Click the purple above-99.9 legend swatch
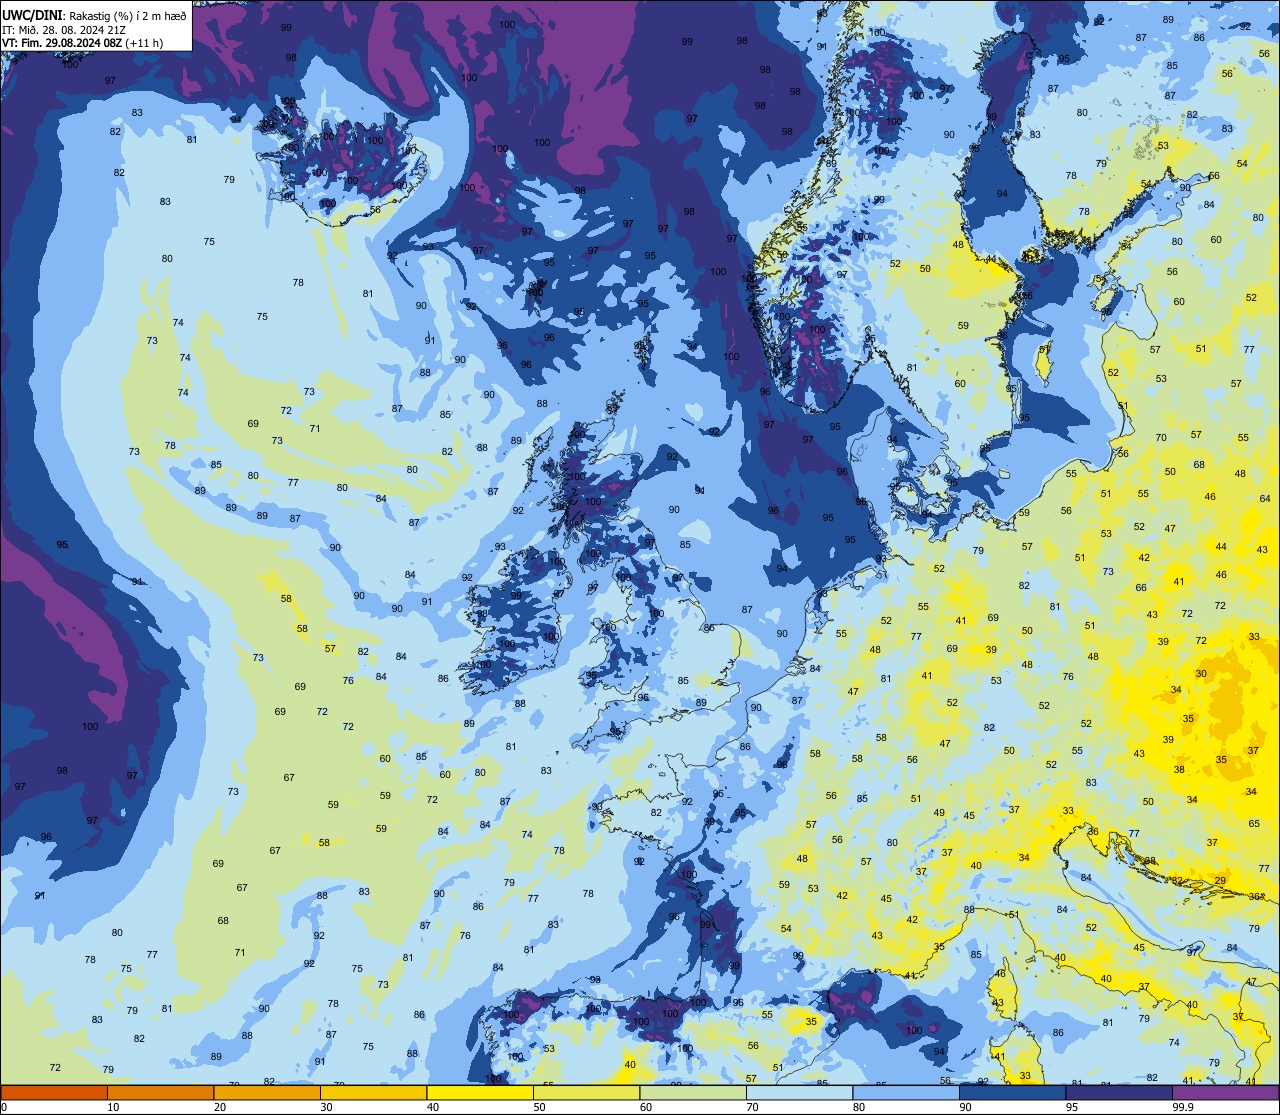The image size is (1280, 1115). tap(1226, 1093)
